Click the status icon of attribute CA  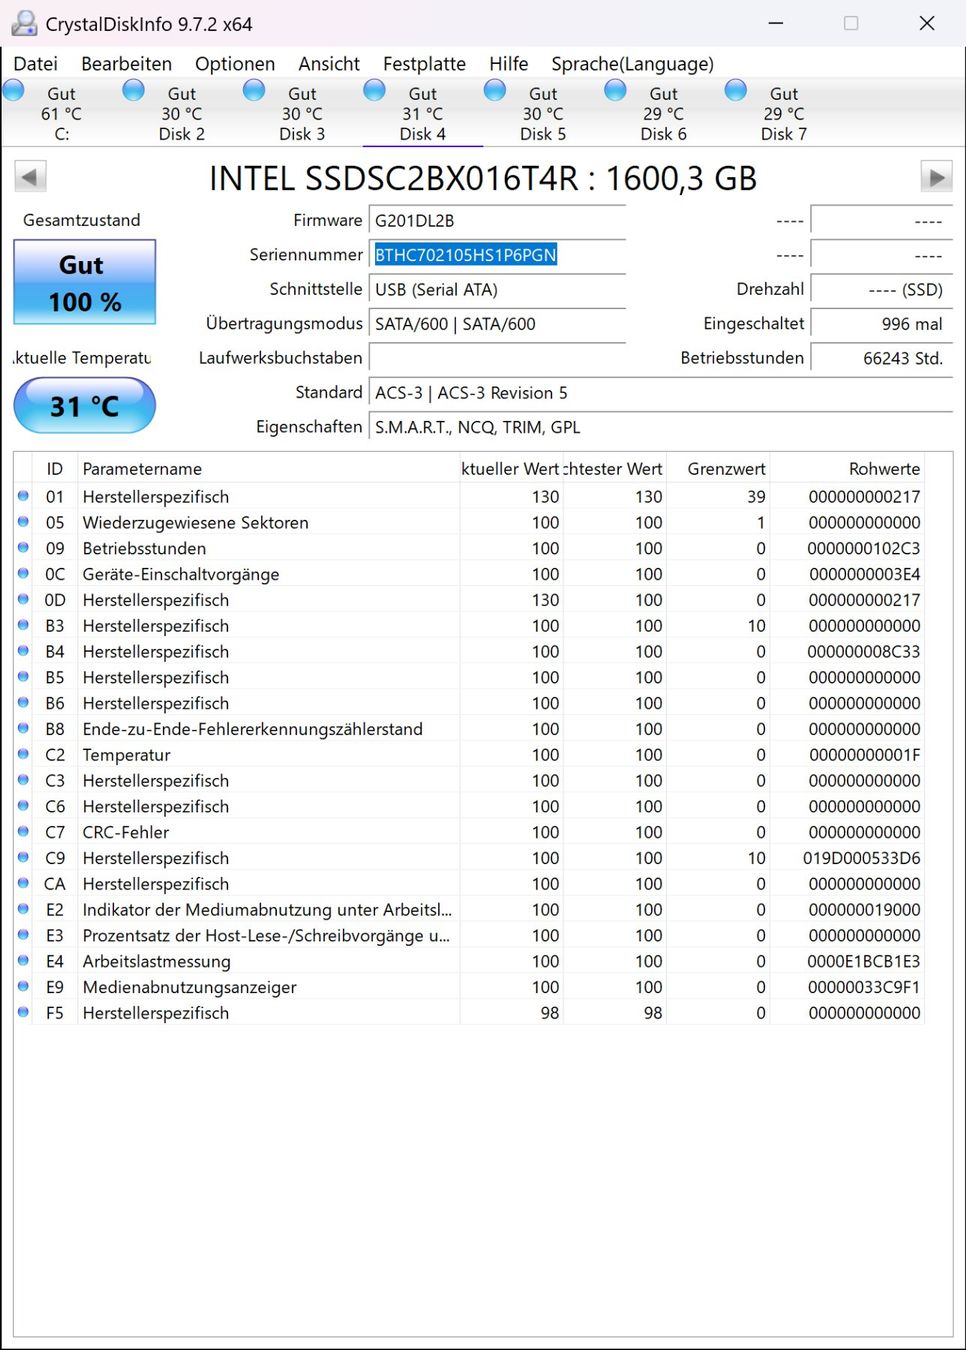pyautogui.click(x=23, y=884)
